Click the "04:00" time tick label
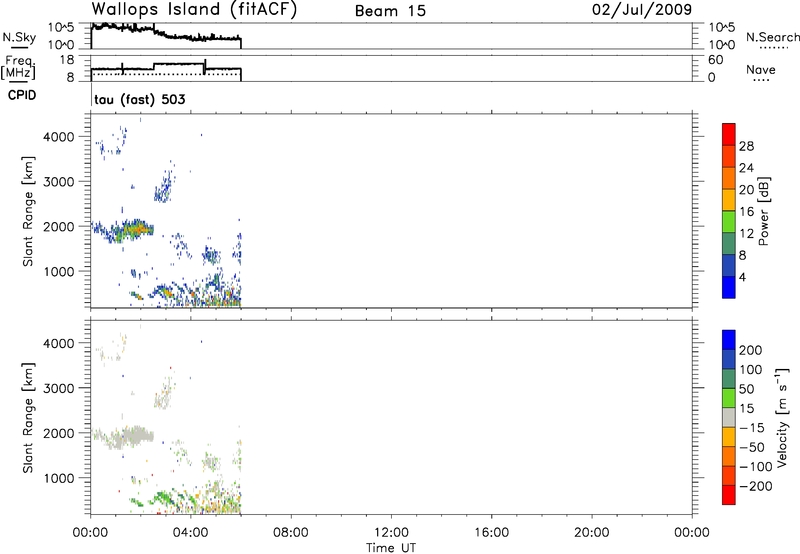Image resolution: width=800 pixels, height=554 pixels. coord(190,533)
